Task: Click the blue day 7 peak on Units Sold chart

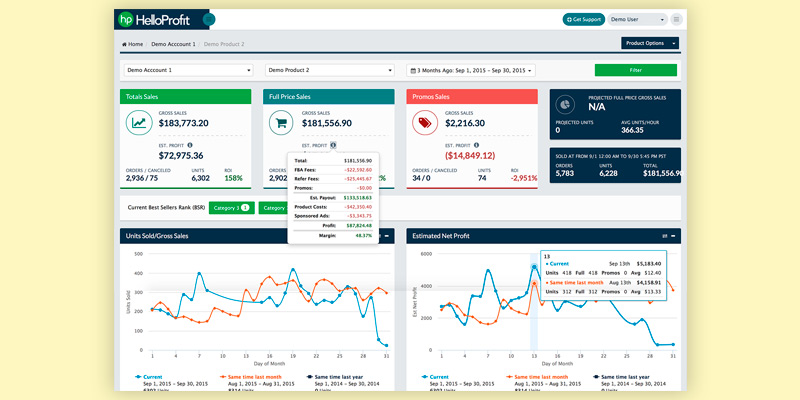Action: pyautogui.click(x=199, y=273)
